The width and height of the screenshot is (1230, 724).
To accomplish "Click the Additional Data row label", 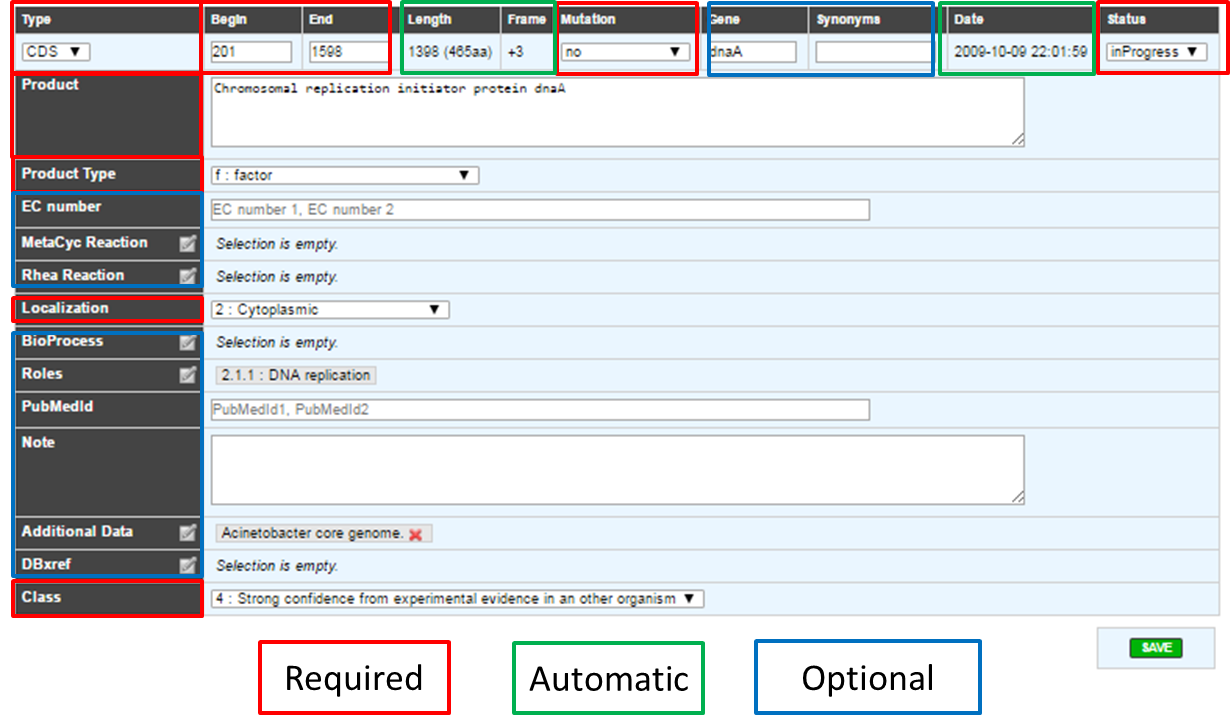I will coord(77,532).
